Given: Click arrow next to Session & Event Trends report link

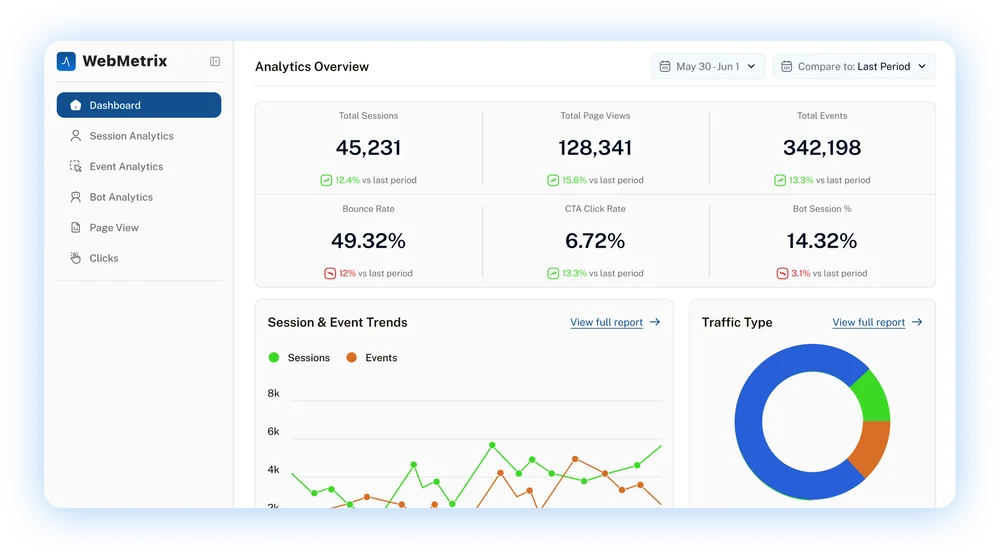Looking at the screenshot, I should pyautogui.click(x=655, y=322).
